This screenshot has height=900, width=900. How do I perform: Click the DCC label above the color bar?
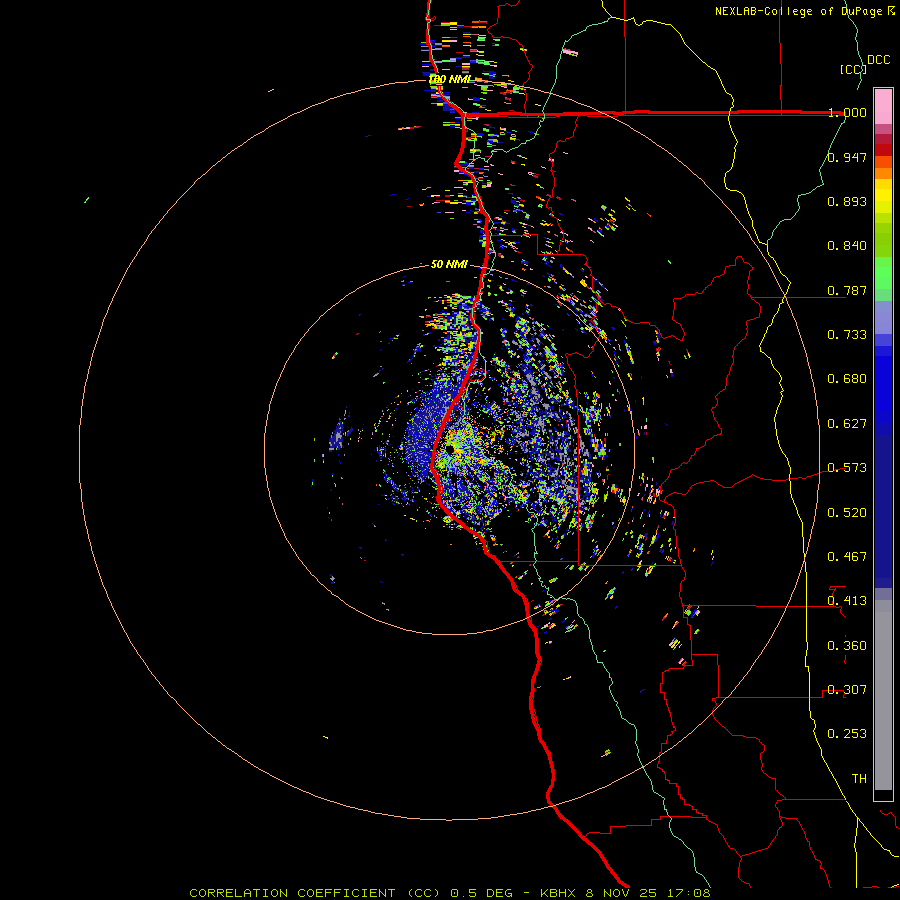coord(879,60)
